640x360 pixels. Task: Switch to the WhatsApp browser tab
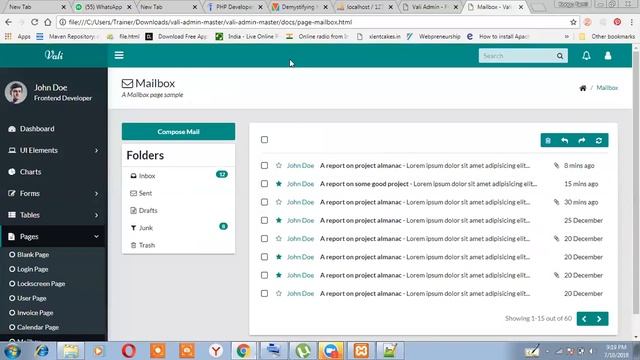pos(102,7)
